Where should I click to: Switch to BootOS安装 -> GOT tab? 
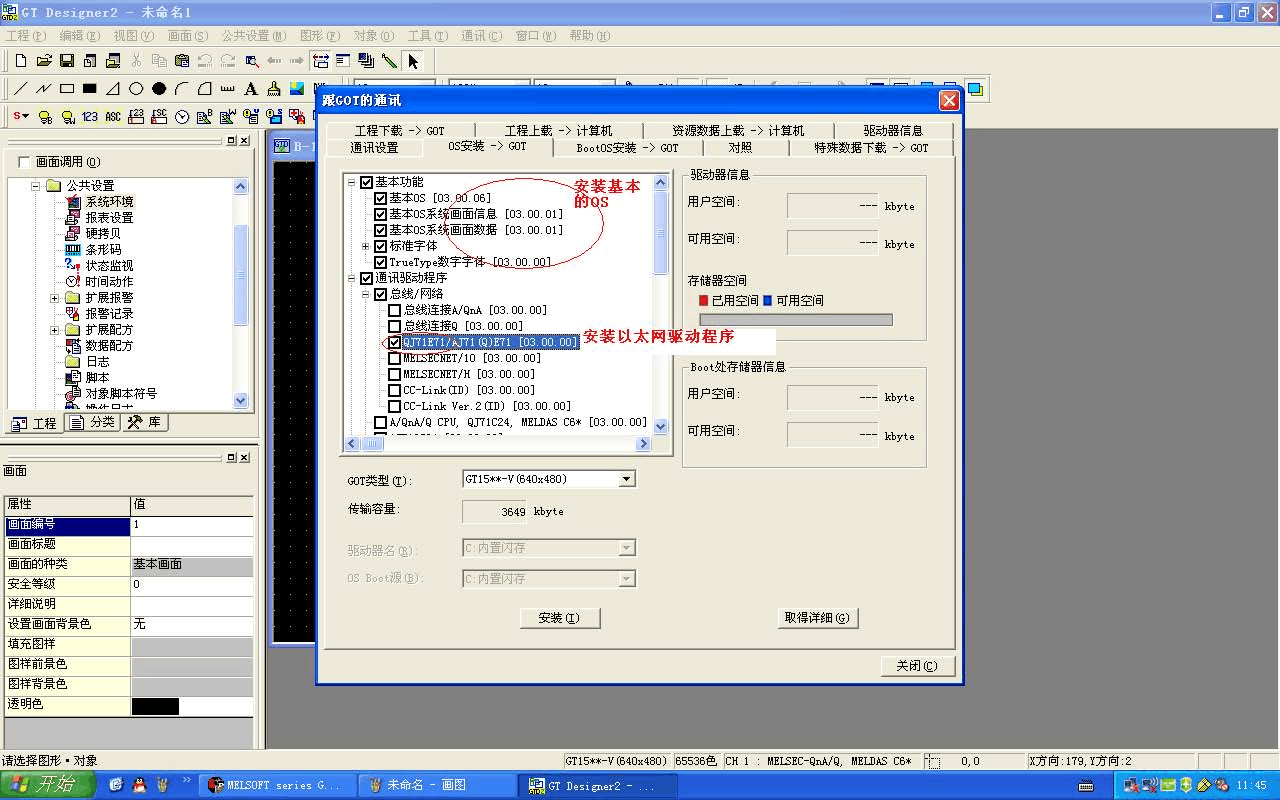[627, 147]
